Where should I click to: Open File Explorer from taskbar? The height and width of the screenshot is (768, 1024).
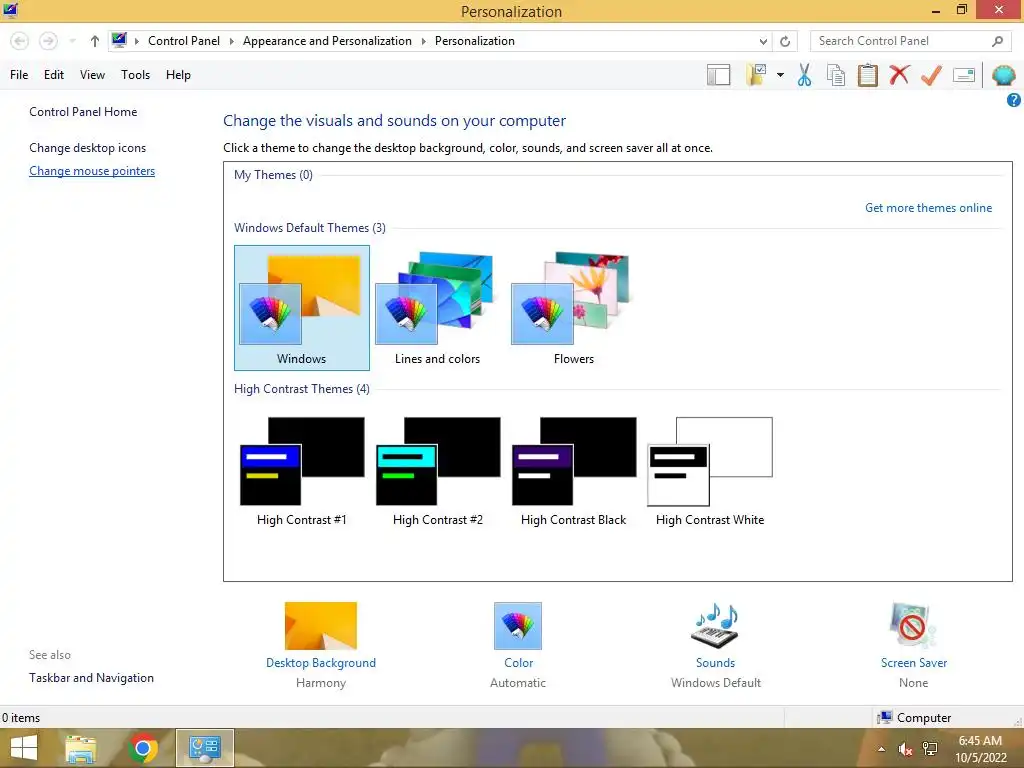81,748
